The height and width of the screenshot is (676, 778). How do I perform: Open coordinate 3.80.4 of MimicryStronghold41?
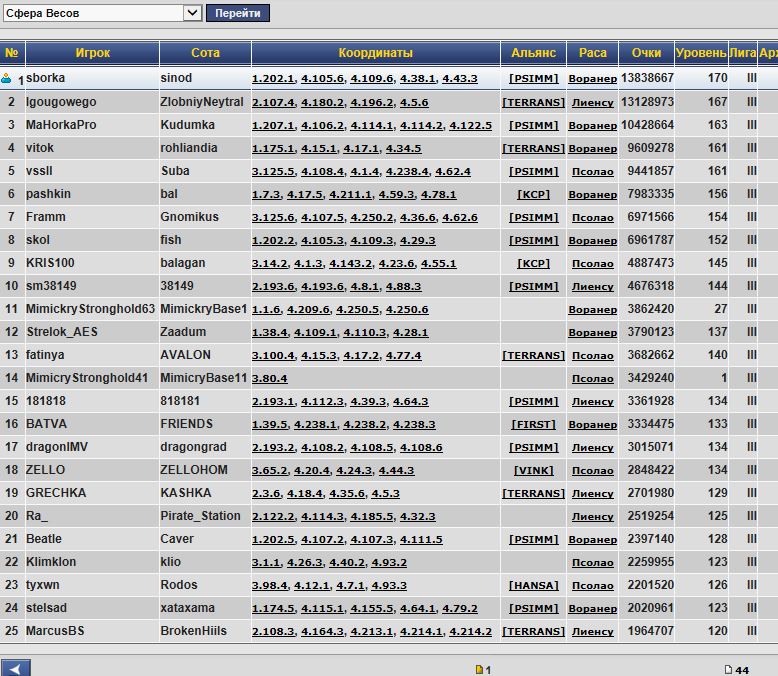pyautogui.click(x=269, y=378)
